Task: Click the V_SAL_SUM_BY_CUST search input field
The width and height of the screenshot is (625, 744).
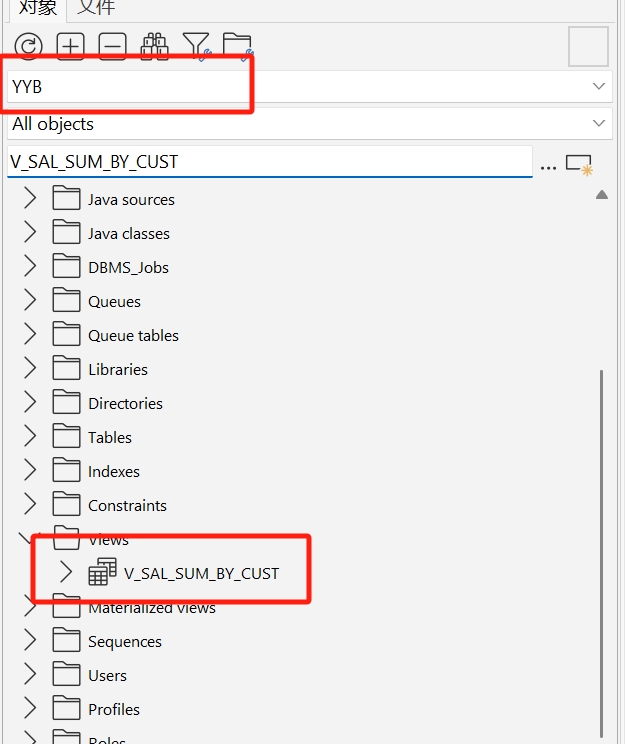Action: click(x=270, y=162)
